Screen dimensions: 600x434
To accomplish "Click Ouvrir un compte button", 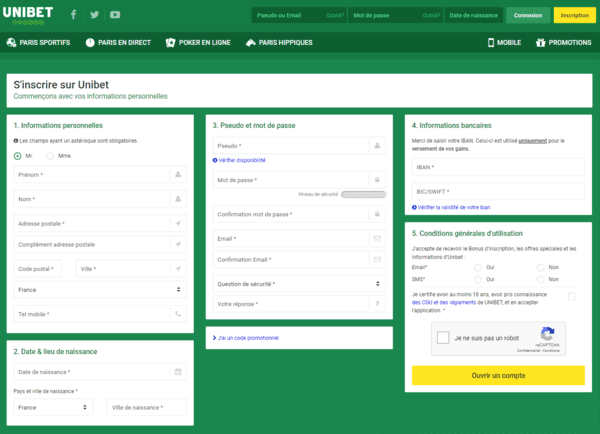I will [x=498, y=375].
